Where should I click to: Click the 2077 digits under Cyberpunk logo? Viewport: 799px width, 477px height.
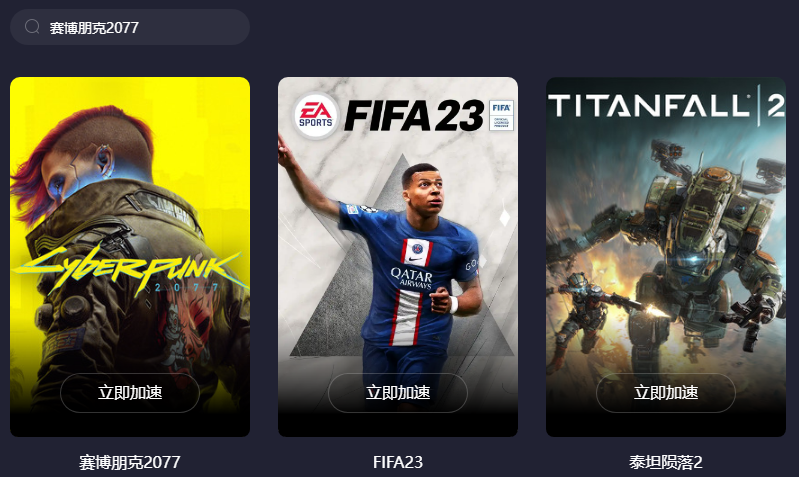click(x=187, y=288)
